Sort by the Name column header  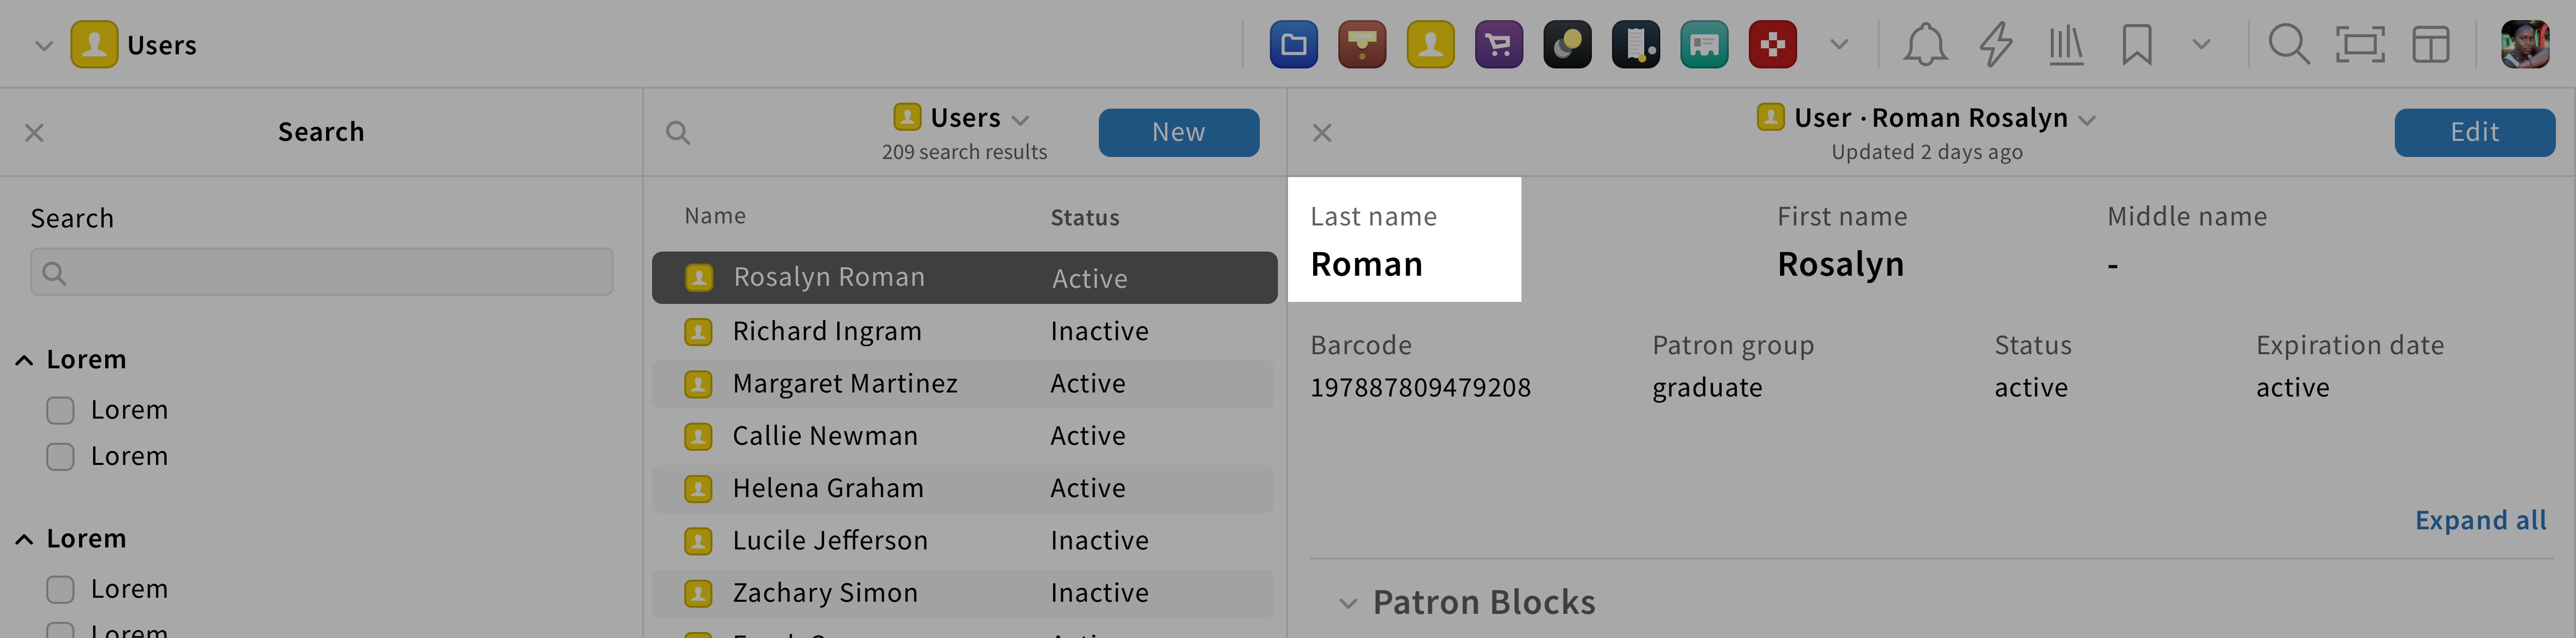click(715, 216)
